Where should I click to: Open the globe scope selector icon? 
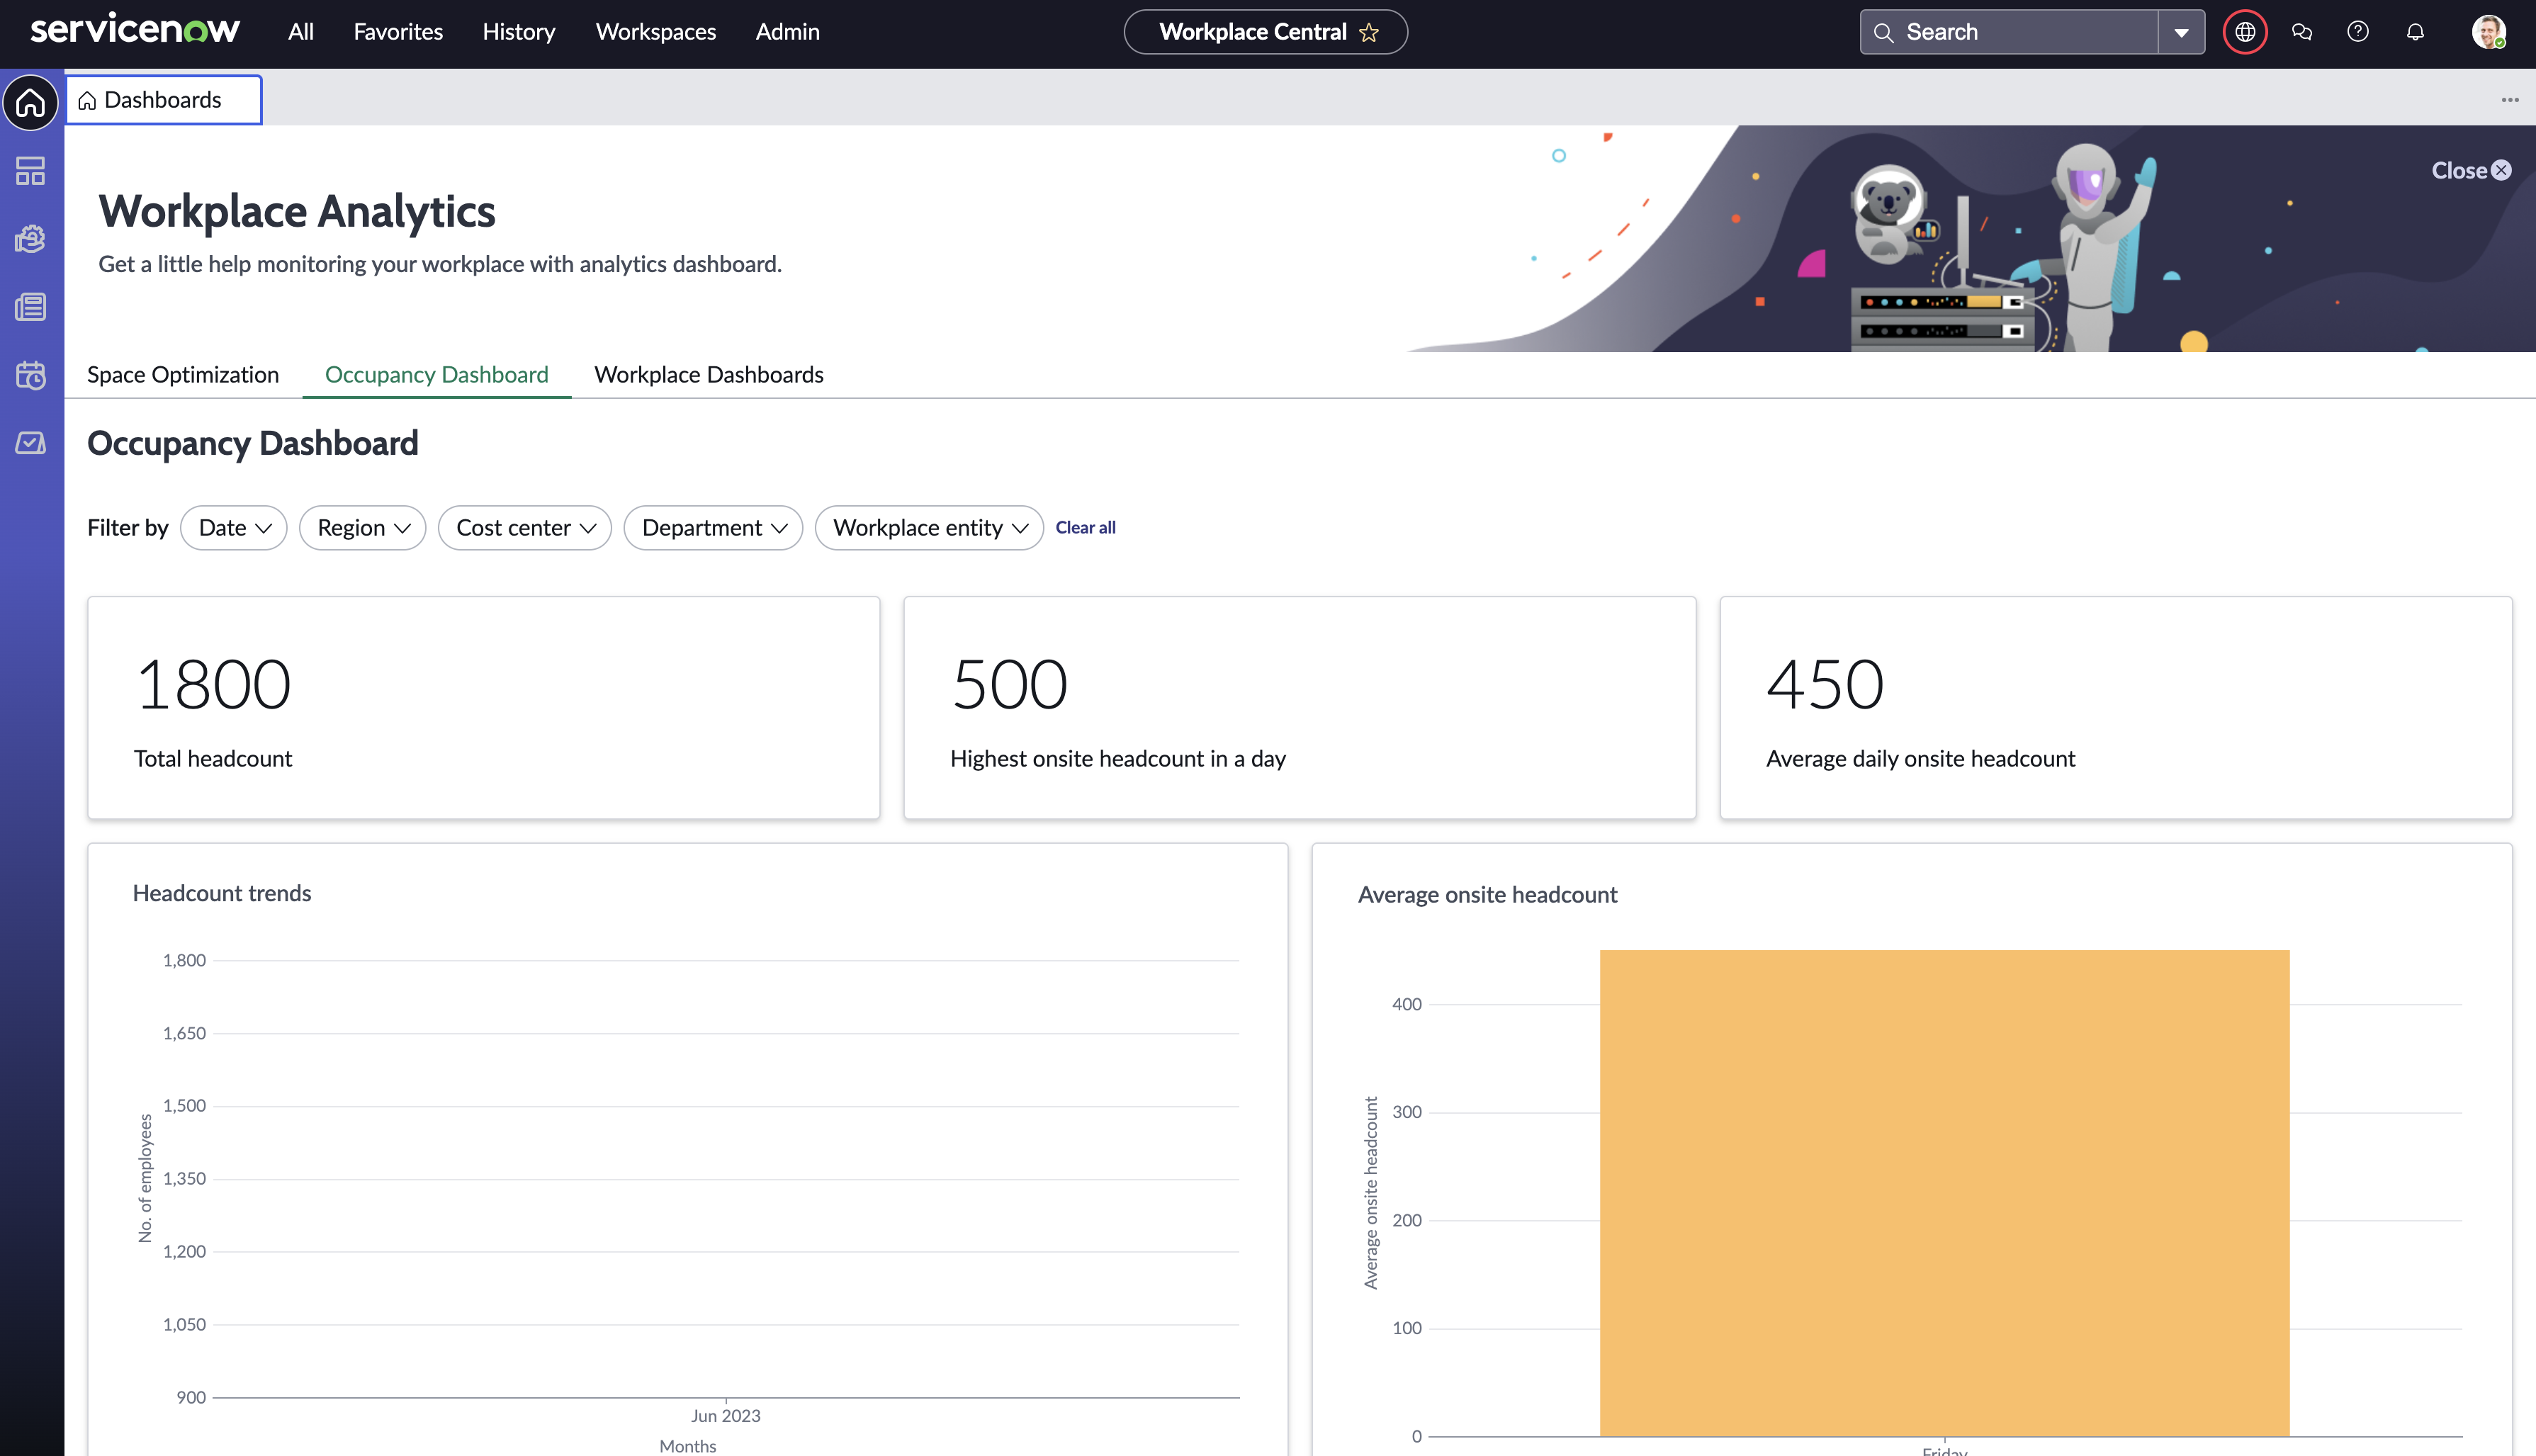tap(2245, 32)
